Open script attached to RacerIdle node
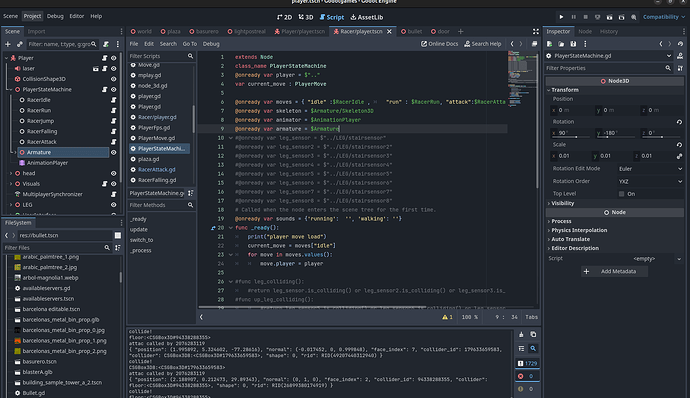This screenshot has width=690, height=398. tap(114, 100)
